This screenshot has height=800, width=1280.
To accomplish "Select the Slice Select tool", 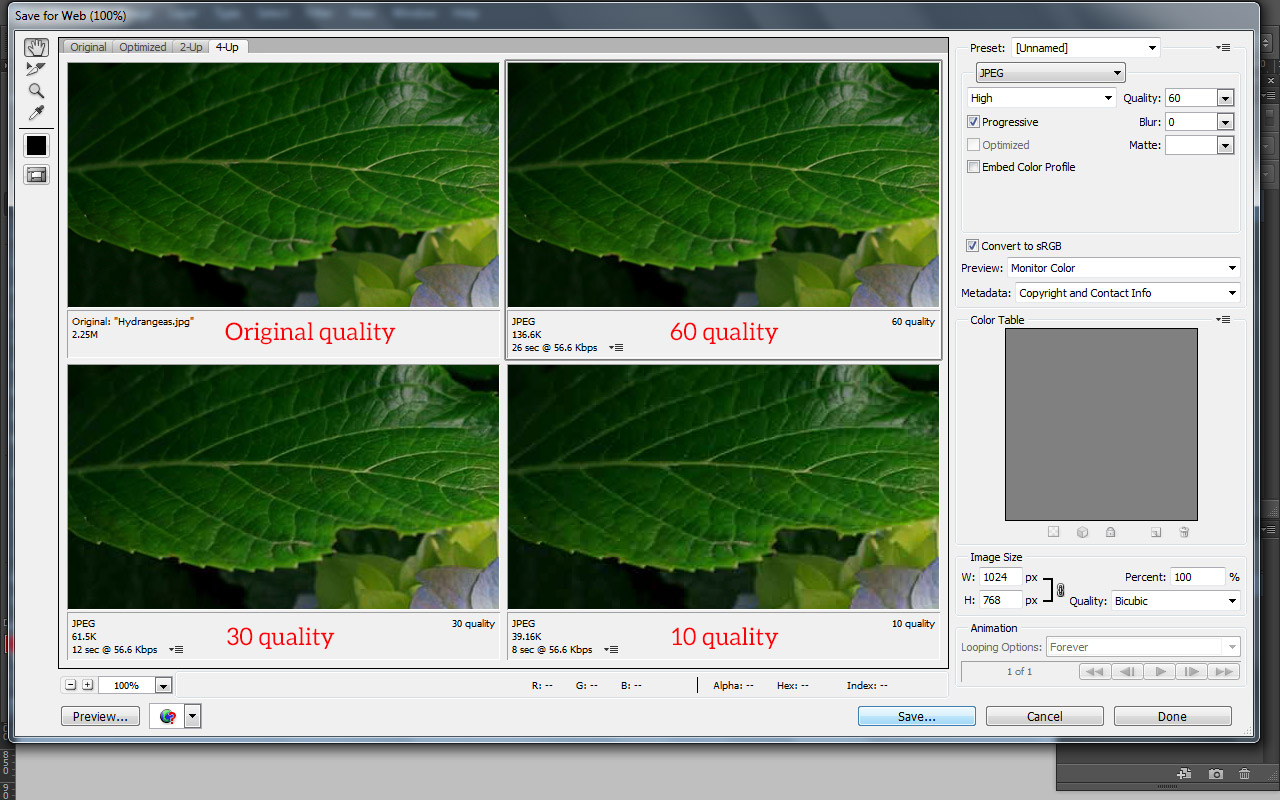I will tap(36, 69).
